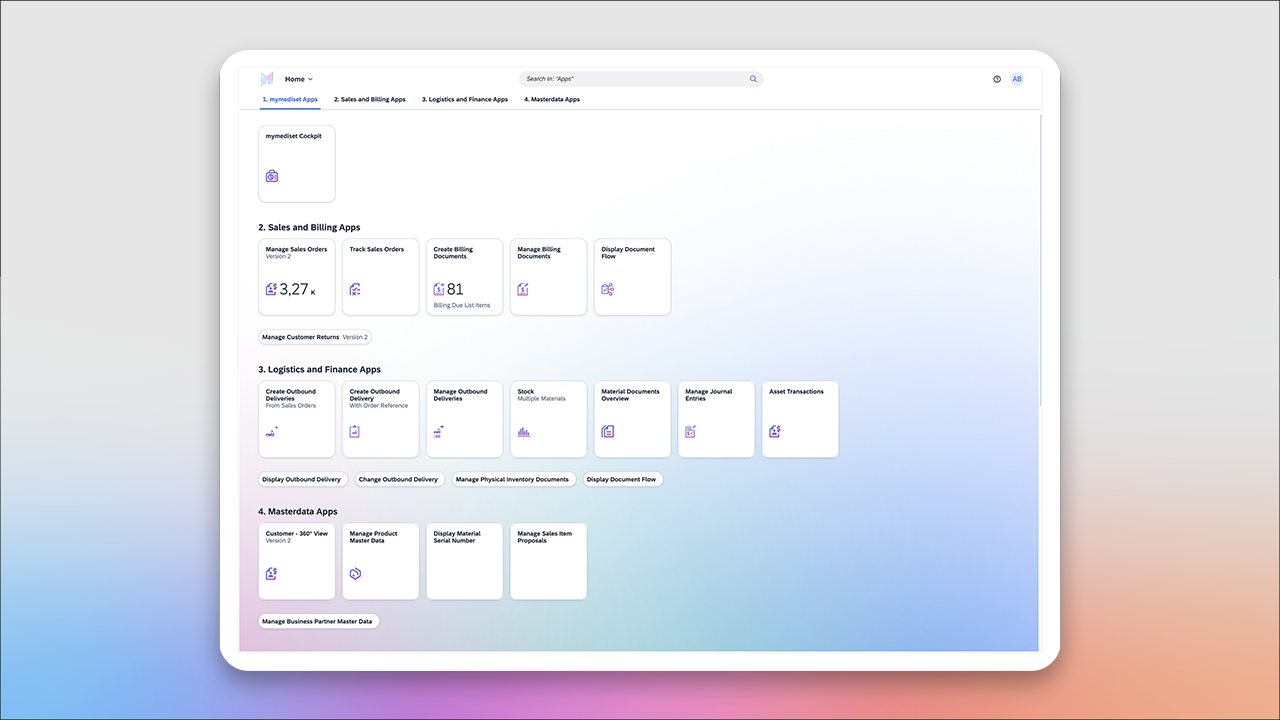Open the AB user profile avatar
This screenshot has width=1280, height=720.
coord(1017,79)
